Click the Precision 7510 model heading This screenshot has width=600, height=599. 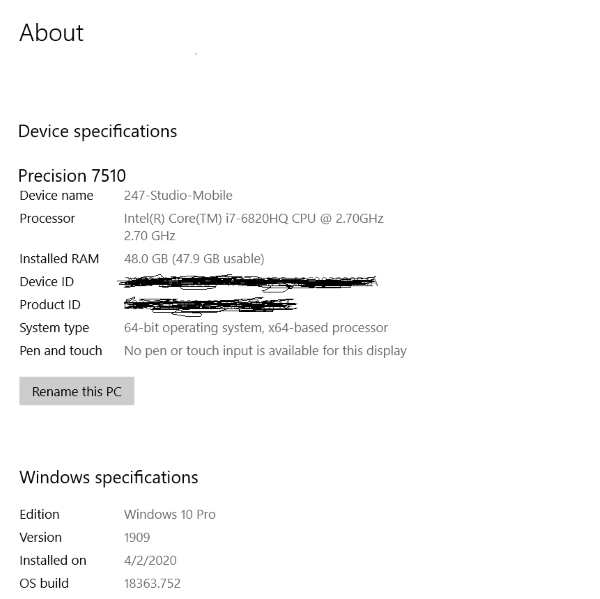click(x=72, y=176)
